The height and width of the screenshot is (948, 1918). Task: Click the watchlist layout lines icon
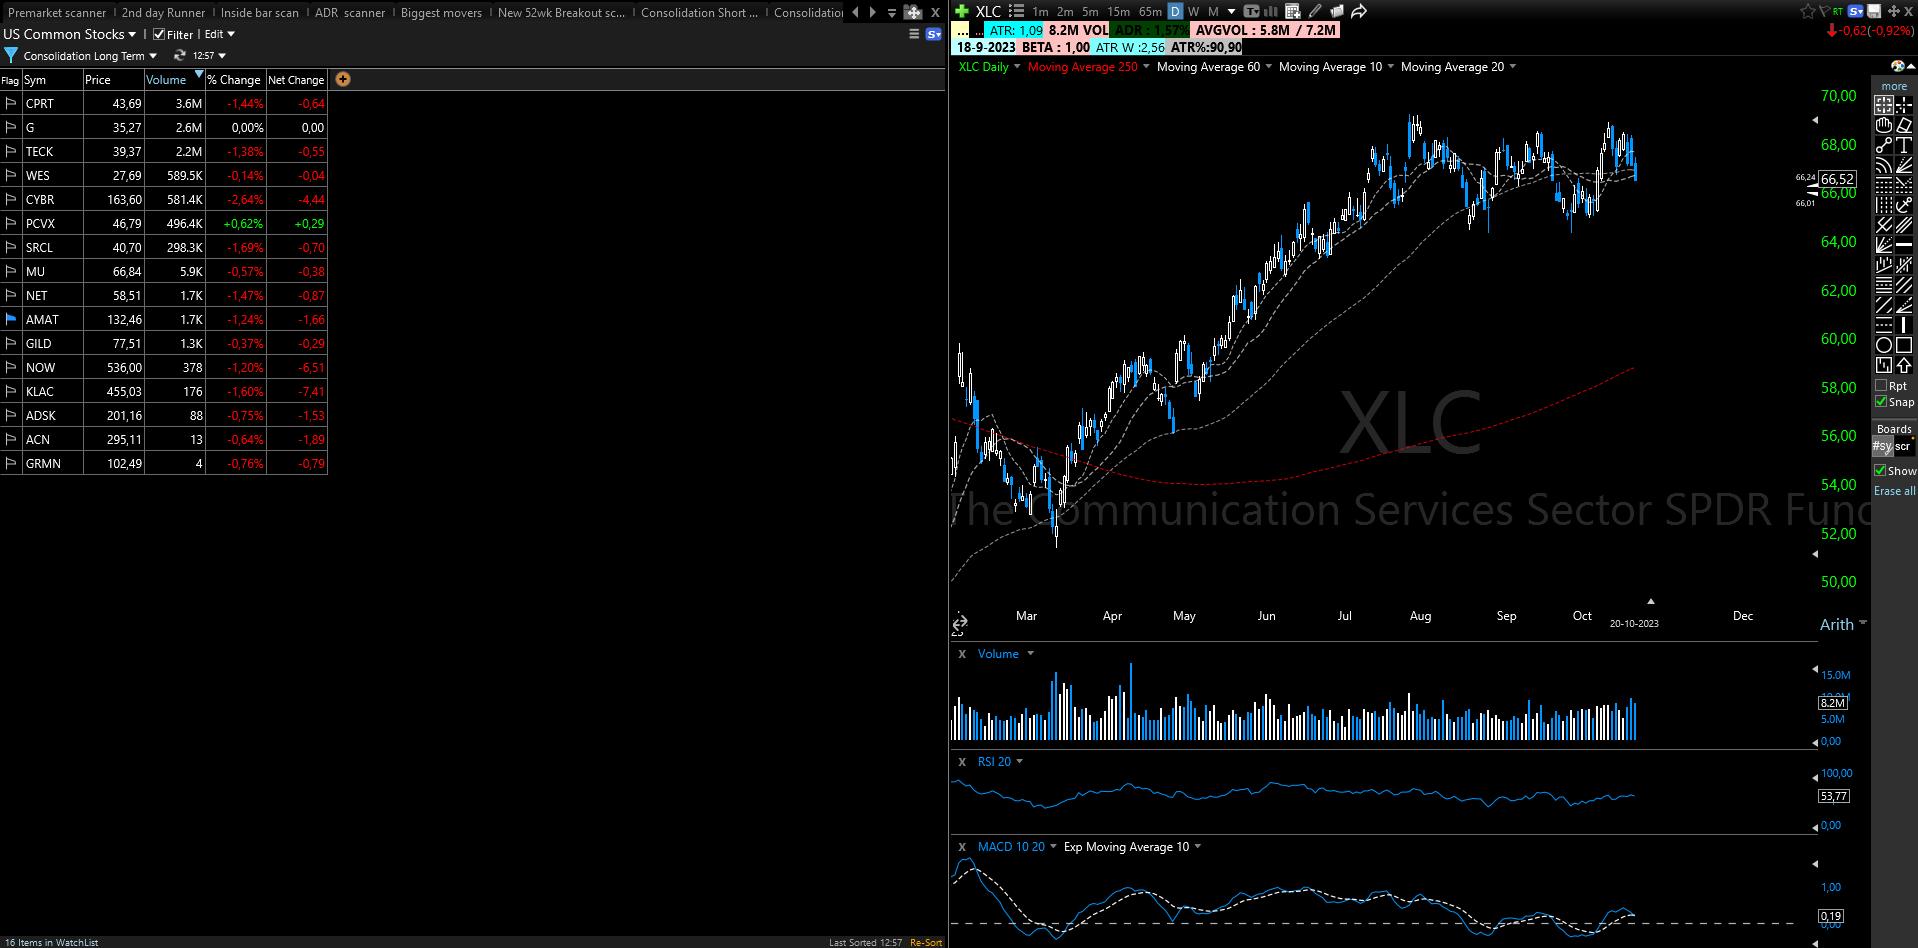click(913, 34)
